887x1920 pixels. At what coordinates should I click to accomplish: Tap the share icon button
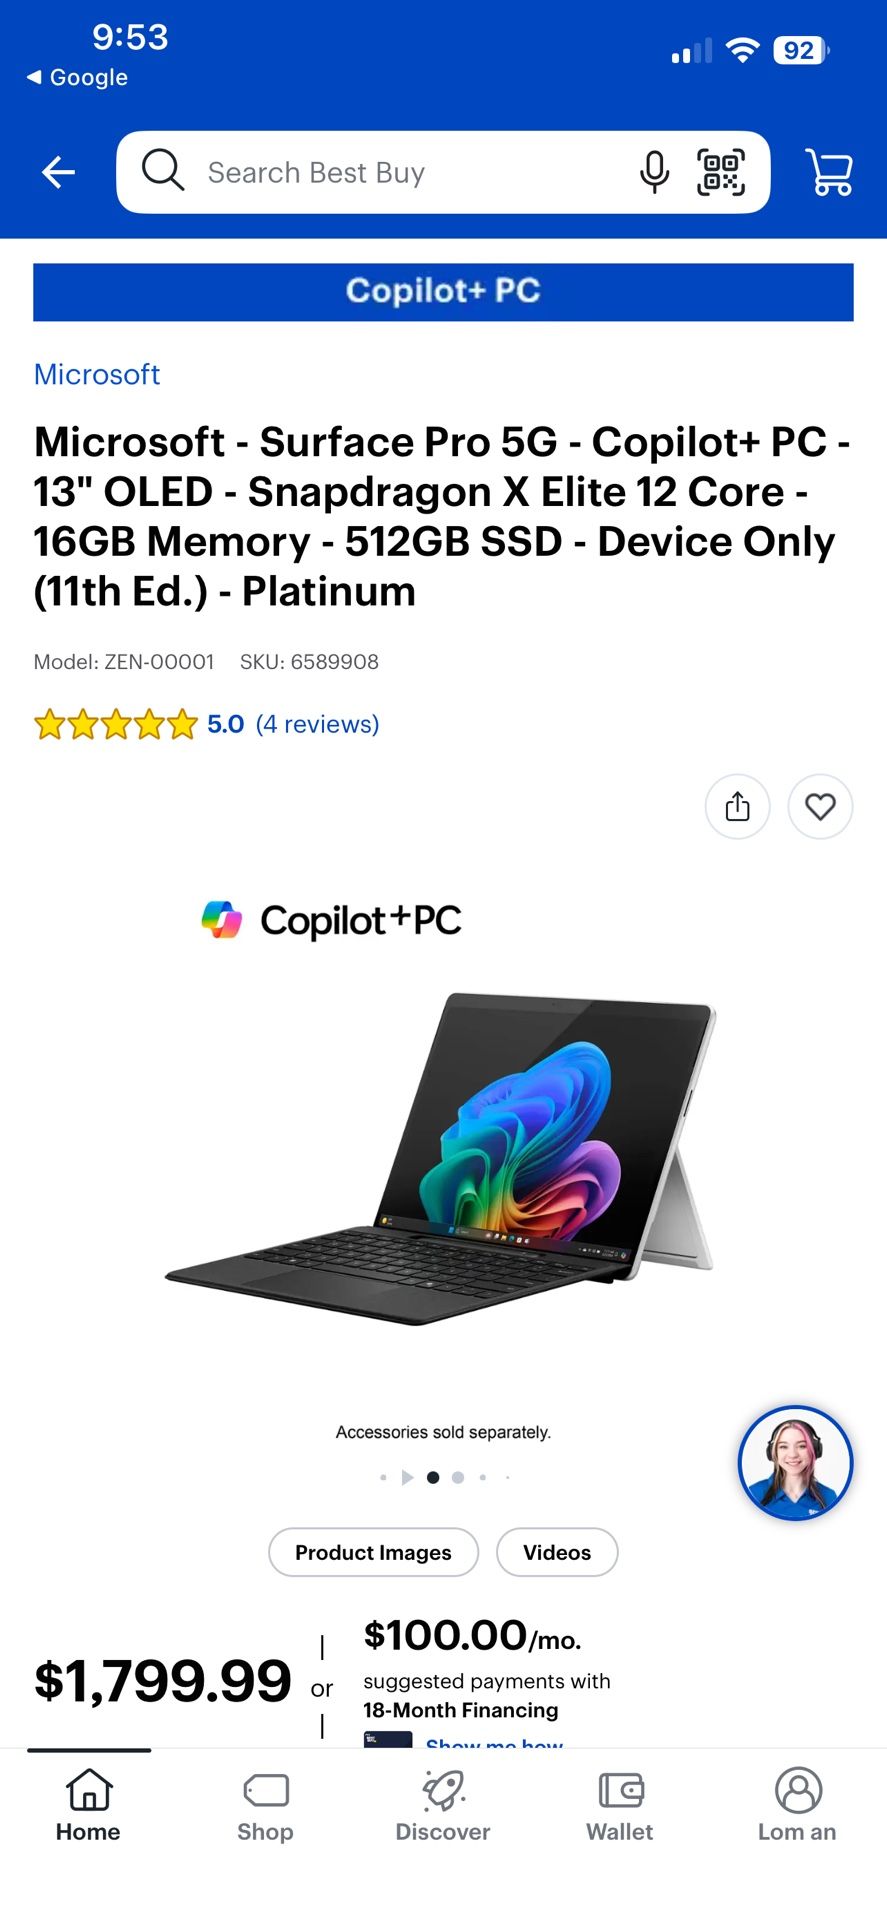click(x=738, y=806)
